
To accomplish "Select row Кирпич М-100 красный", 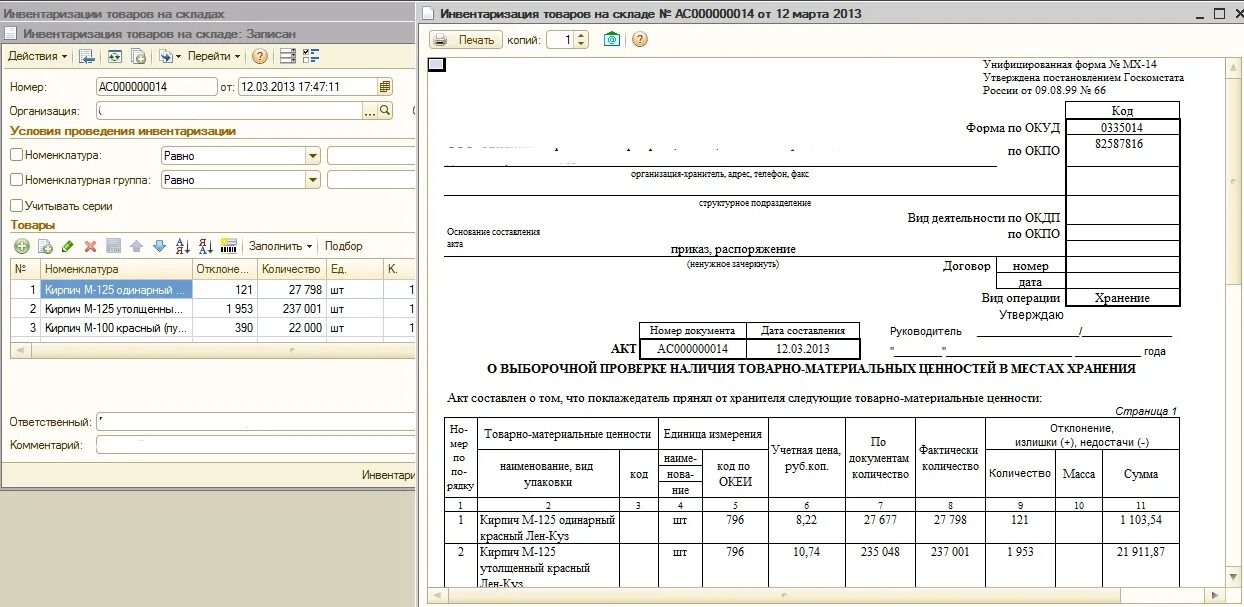I will [116, 328].
